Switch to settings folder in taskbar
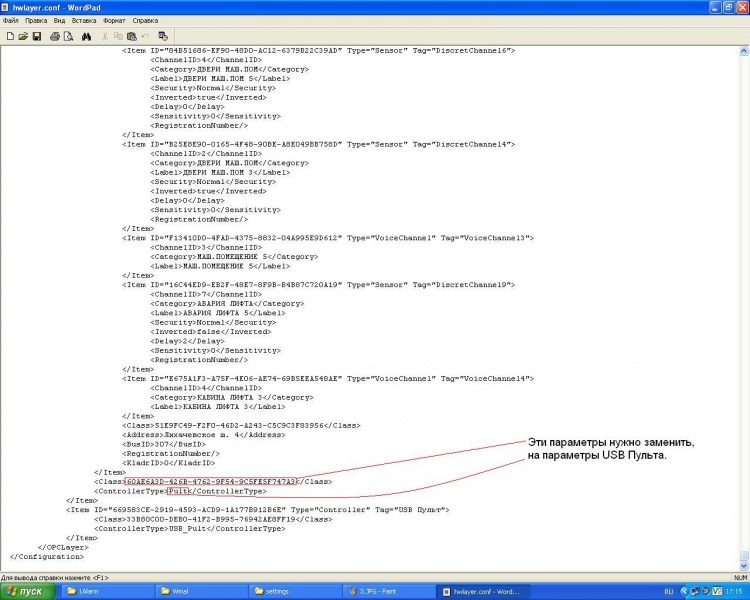The height and width of the screenshot is (600, 750). (x=290, y=592)
